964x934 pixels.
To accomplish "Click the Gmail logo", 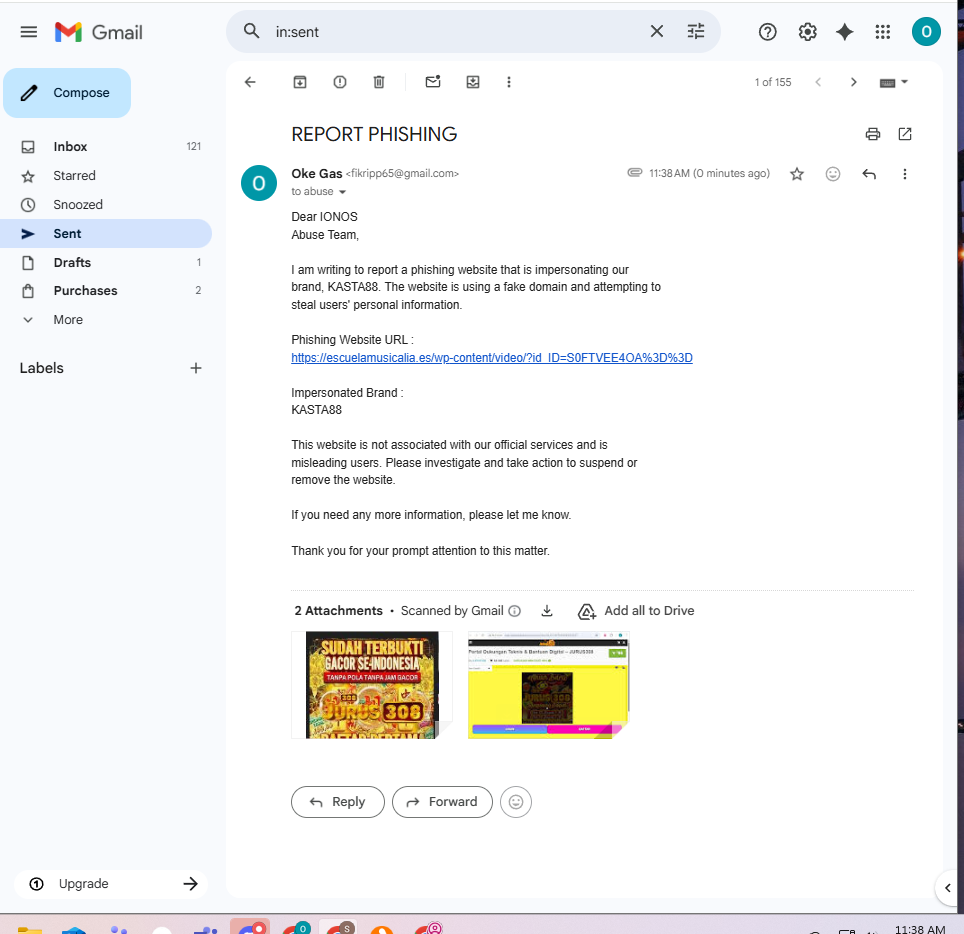I will [x=98, y=32].
